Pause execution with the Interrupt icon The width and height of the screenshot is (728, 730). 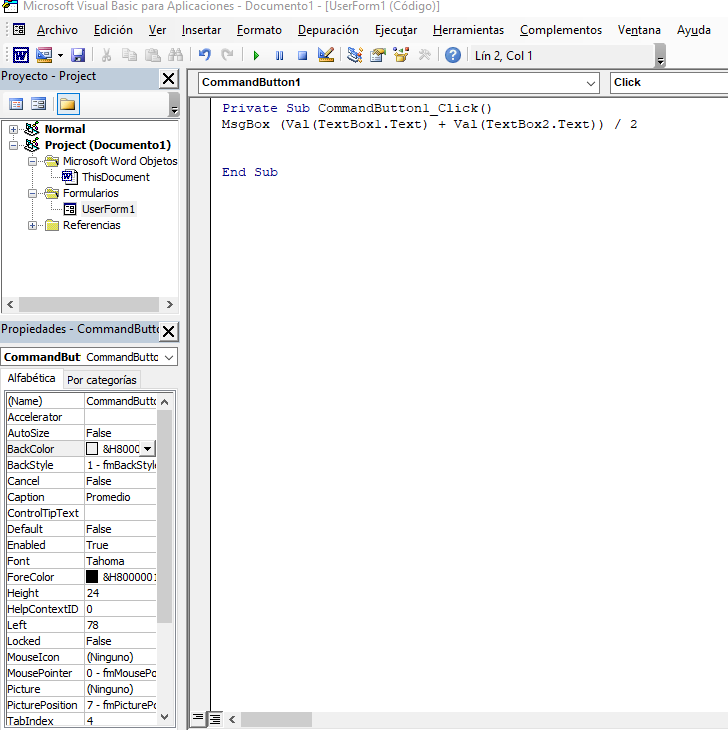(279, 56)
